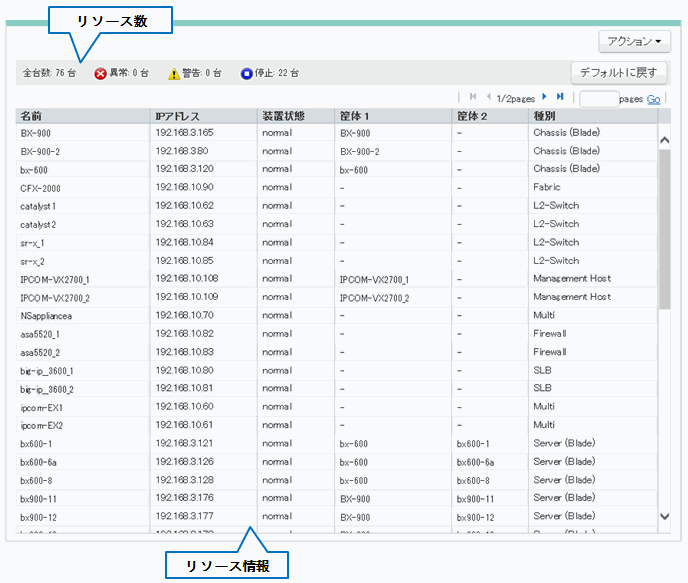This screenshot has width=688, height=583.
Task: Open the アクション dropdown menu
Action: pyautogui.click(x=634, y=41)
